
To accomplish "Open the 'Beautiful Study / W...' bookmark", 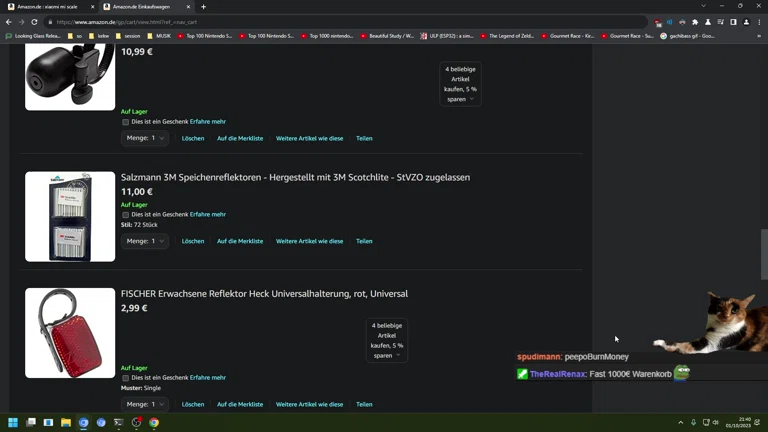I will [387, 36].
